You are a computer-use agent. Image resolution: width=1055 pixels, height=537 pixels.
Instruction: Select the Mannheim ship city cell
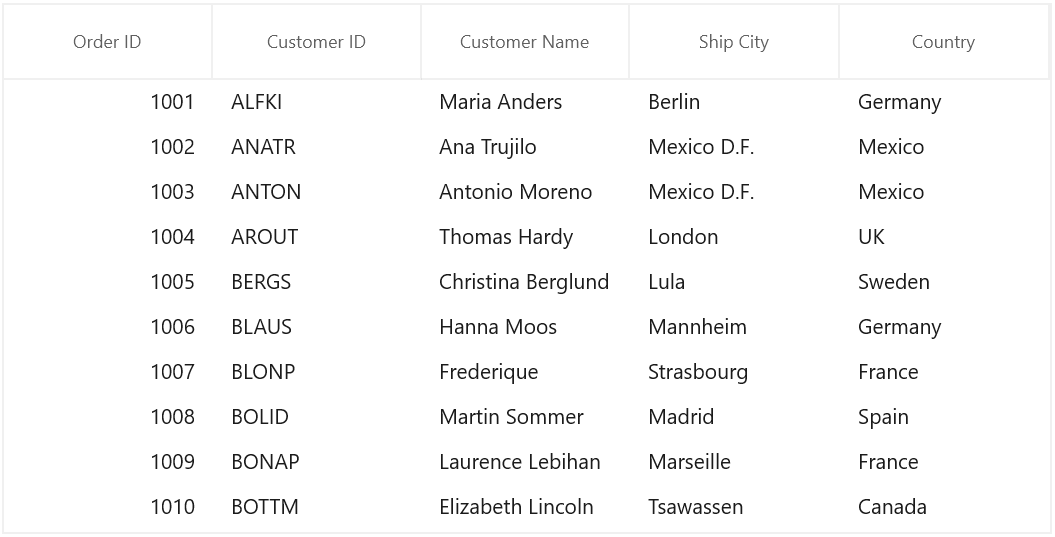pos(733,327)
